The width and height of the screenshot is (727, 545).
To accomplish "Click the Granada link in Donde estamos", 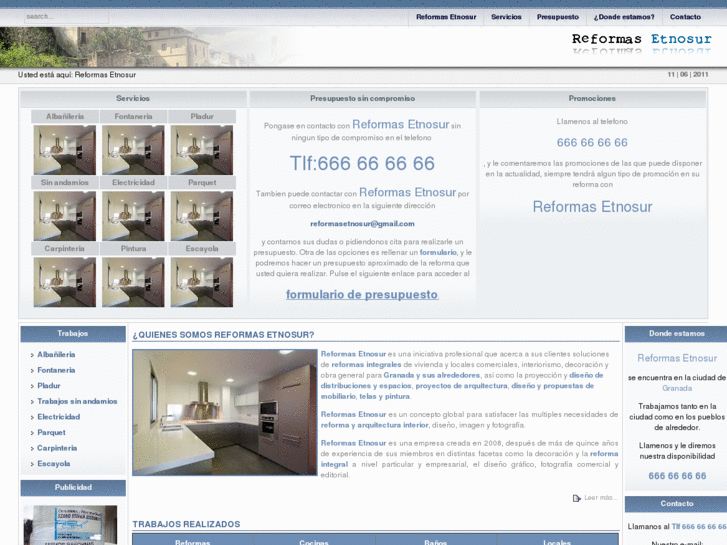I will (677, 388).
